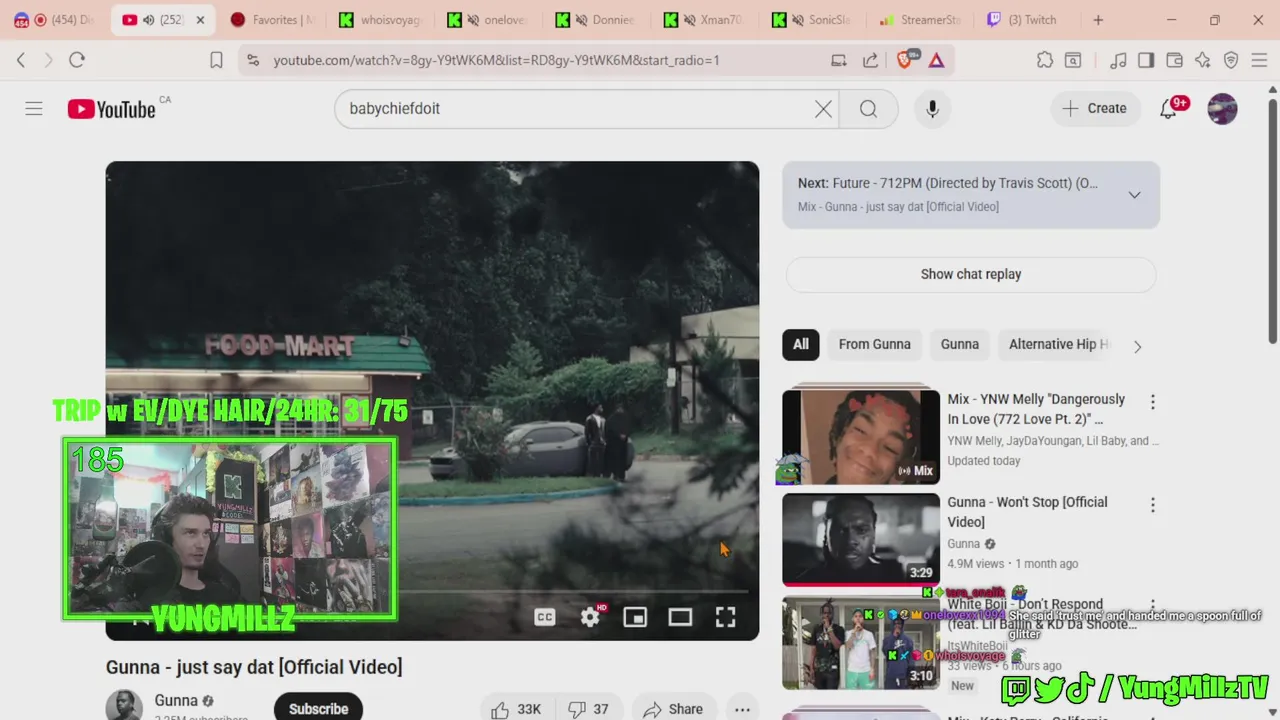Open video settings gear
The width and height of the screenshot is (1280, 720).
click(x=590, y=617)
